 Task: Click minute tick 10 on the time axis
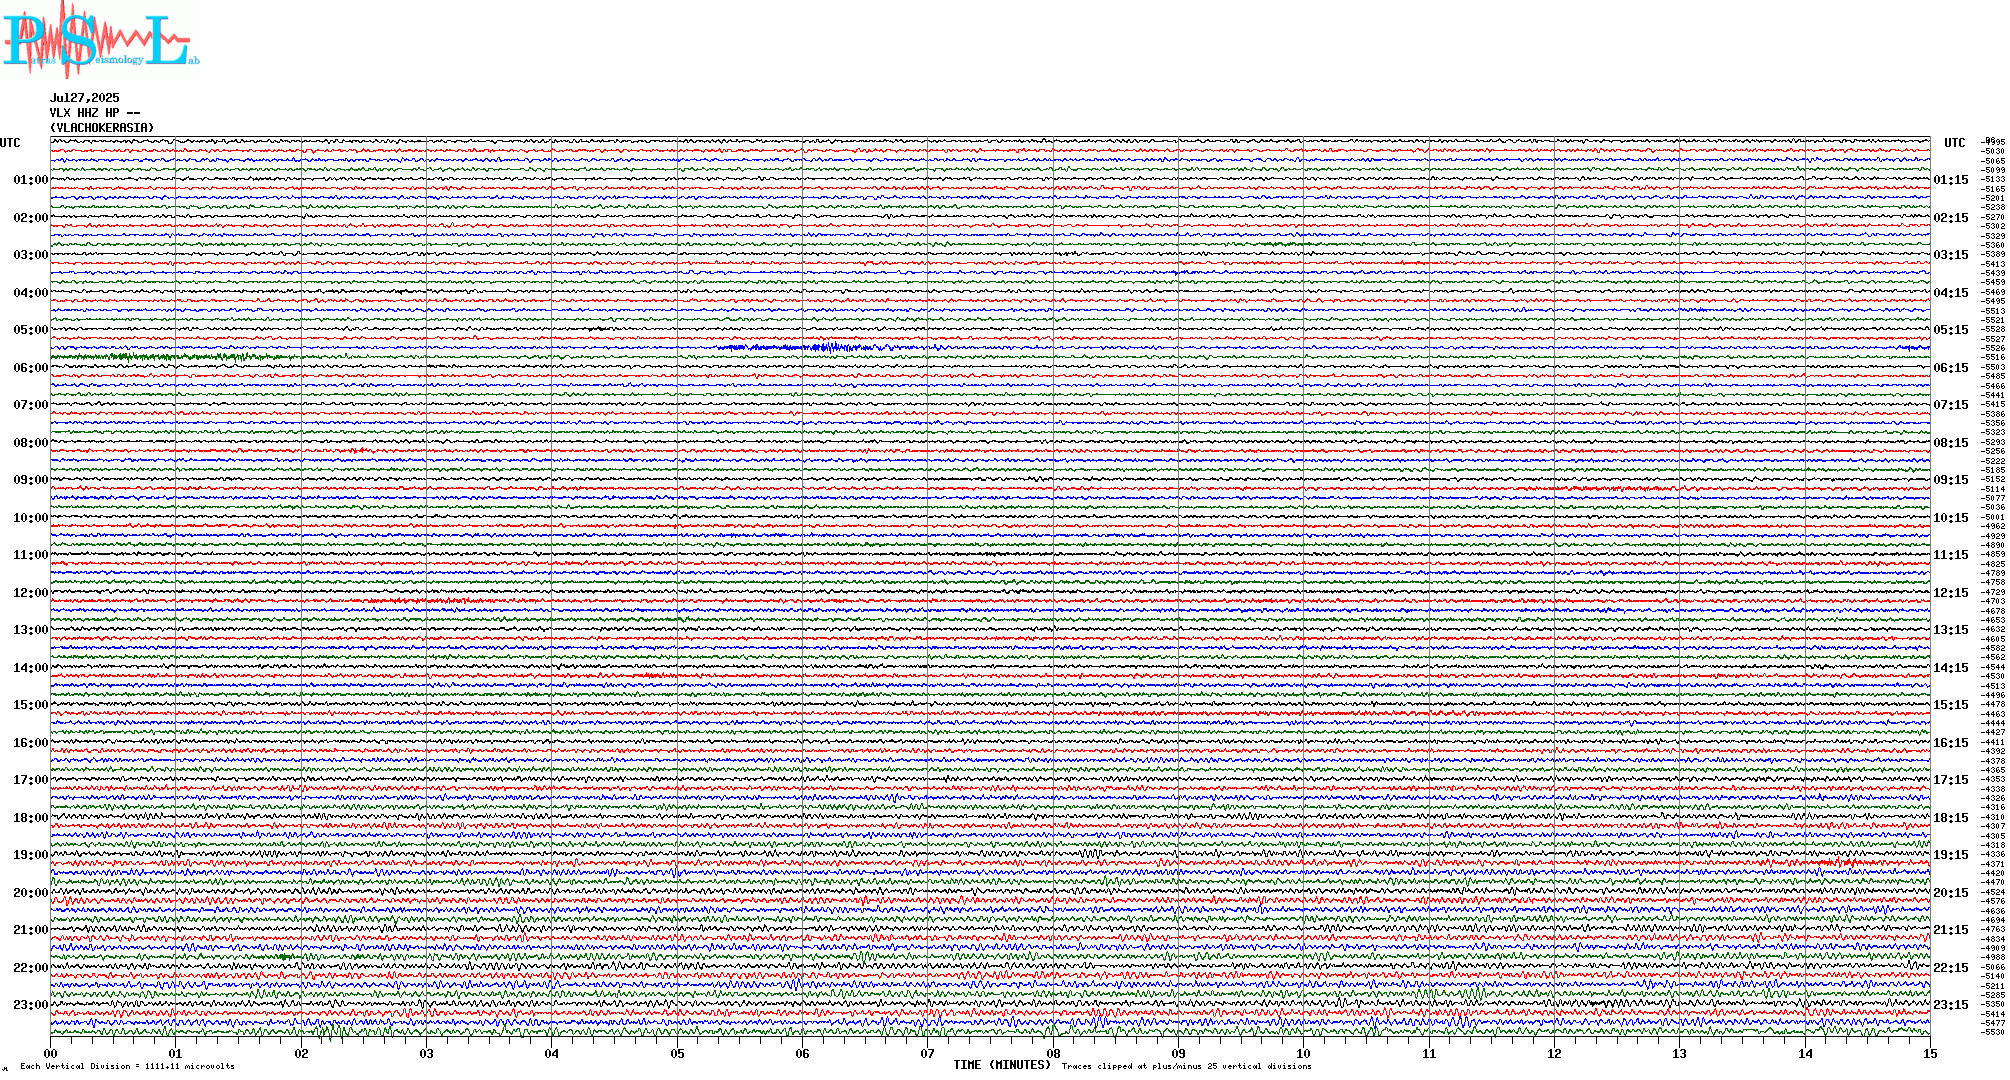point(1303,1053)
